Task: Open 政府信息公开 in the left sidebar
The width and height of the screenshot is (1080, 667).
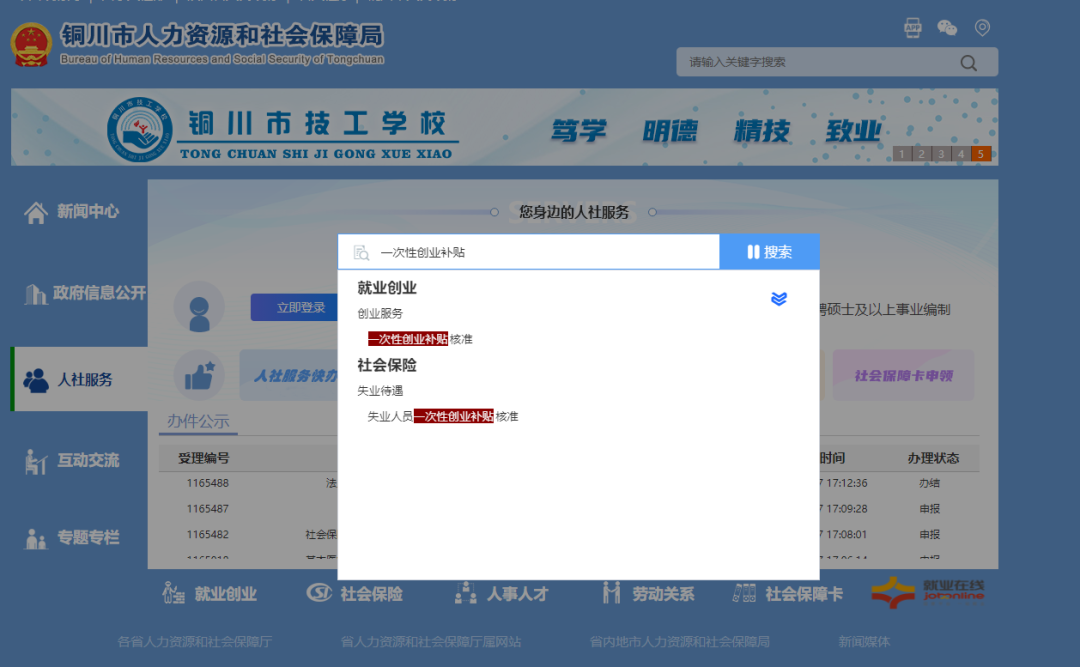Action: click(x=99, y=293)
